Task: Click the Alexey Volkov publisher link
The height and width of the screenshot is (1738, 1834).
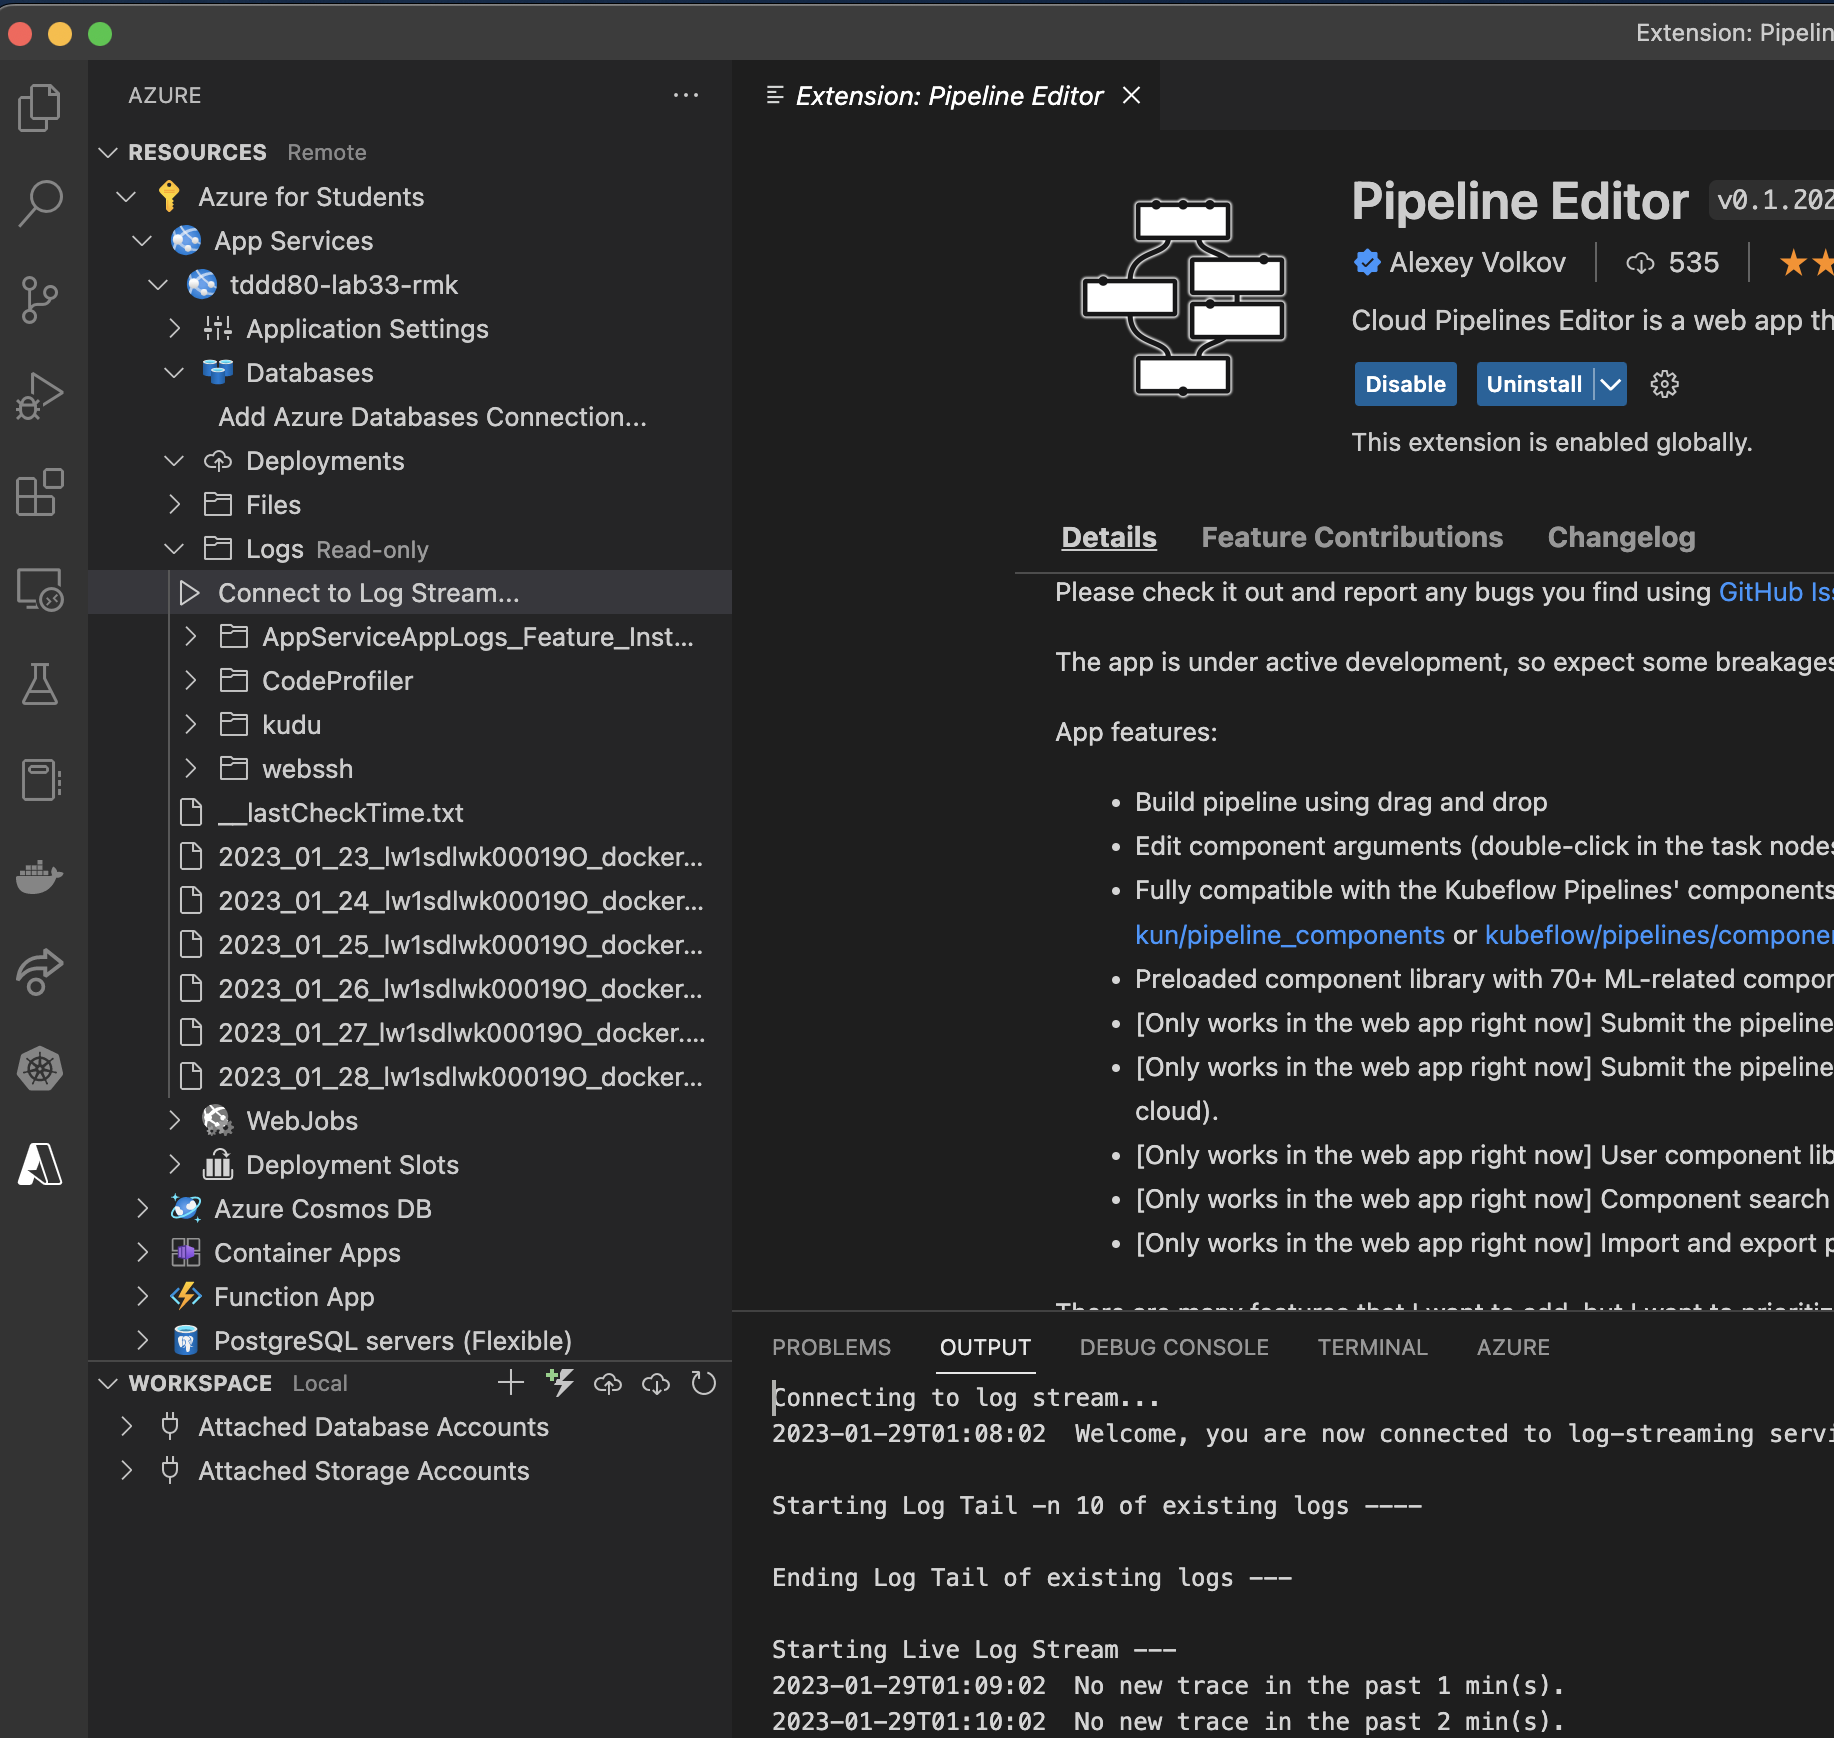Action: click(1477, 262)
